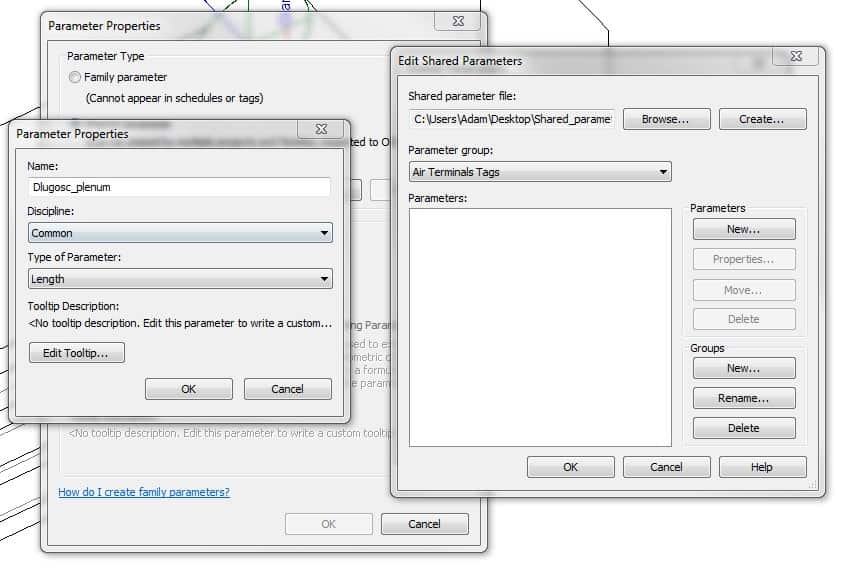843x580 pixels.
Task: Open the Parameter group Air Terminals Tags dropdown
Action: [539, 172]
